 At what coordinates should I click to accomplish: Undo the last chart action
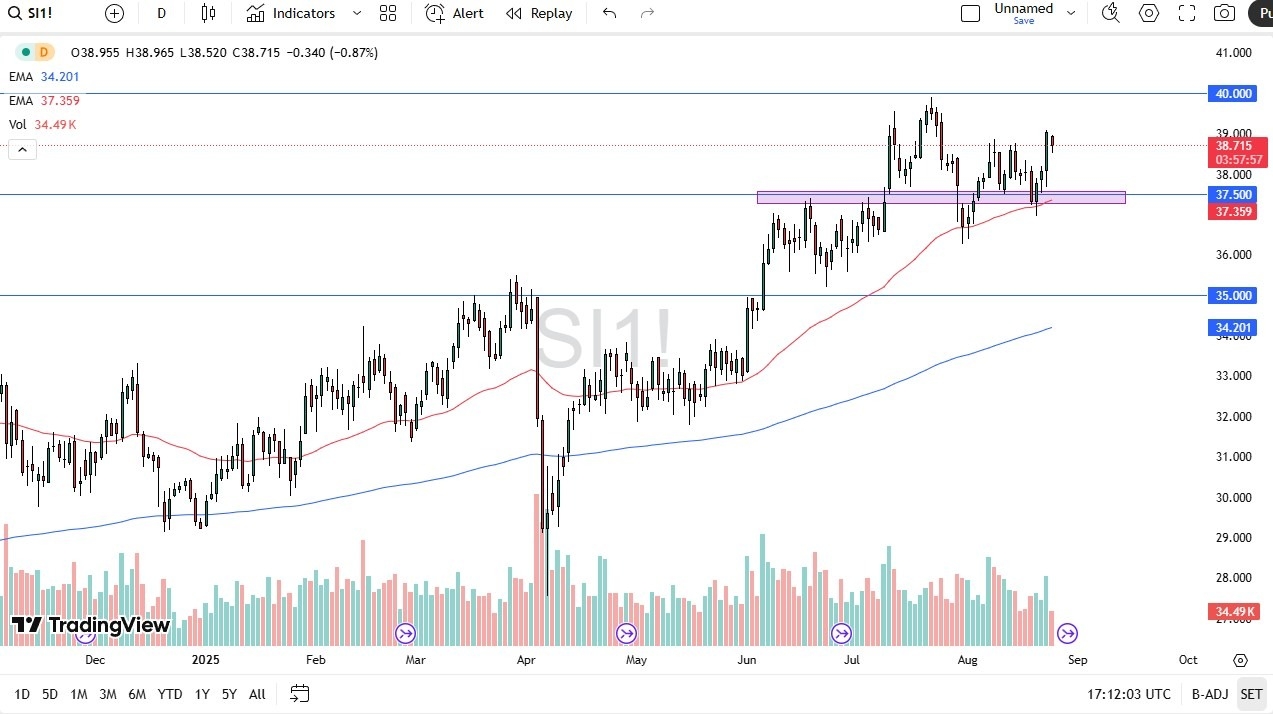click(x=608, y=13)
